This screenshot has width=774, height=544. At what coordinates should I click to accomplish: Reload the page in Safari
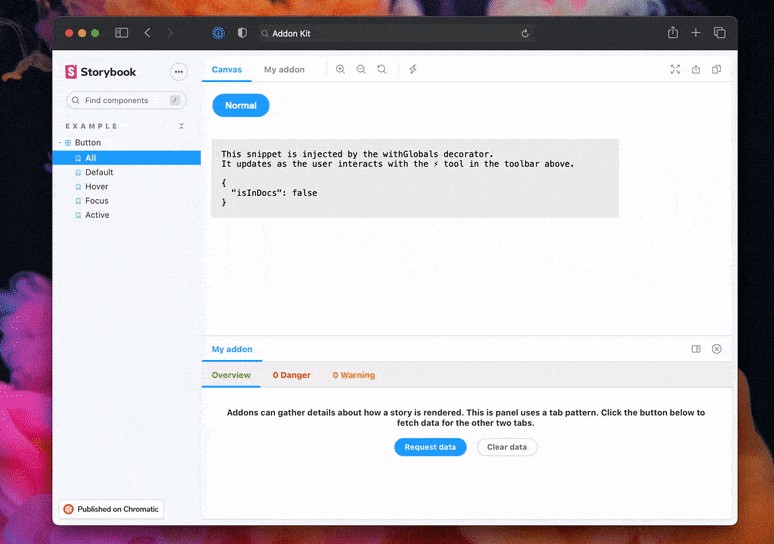525,33
